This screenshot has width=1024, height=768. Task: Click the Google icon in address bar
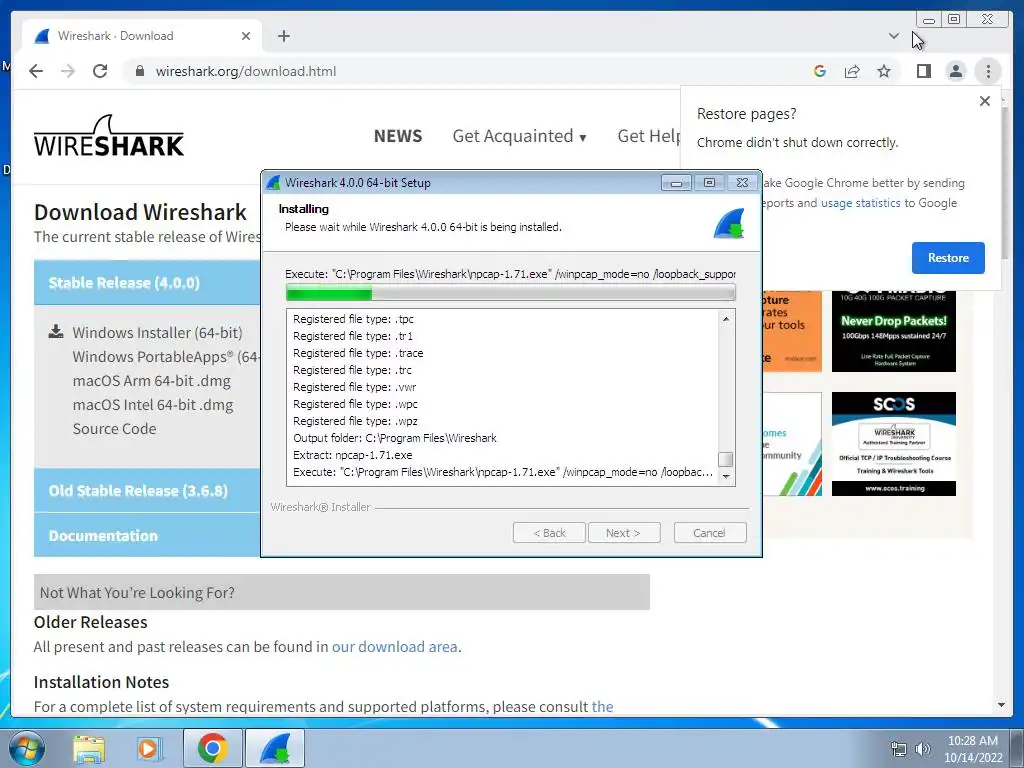point(820,71)
